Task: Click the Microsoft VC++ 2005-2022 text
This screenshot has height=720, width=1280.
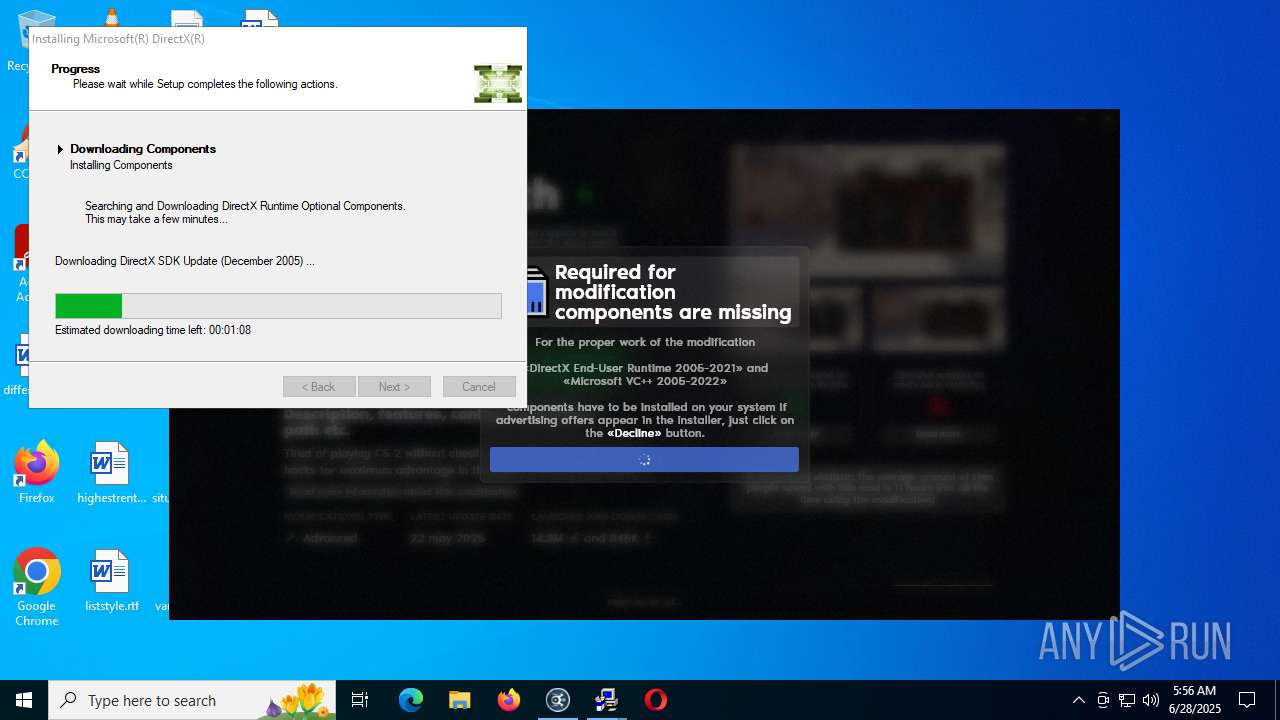Action: click(x=645, y=381)
